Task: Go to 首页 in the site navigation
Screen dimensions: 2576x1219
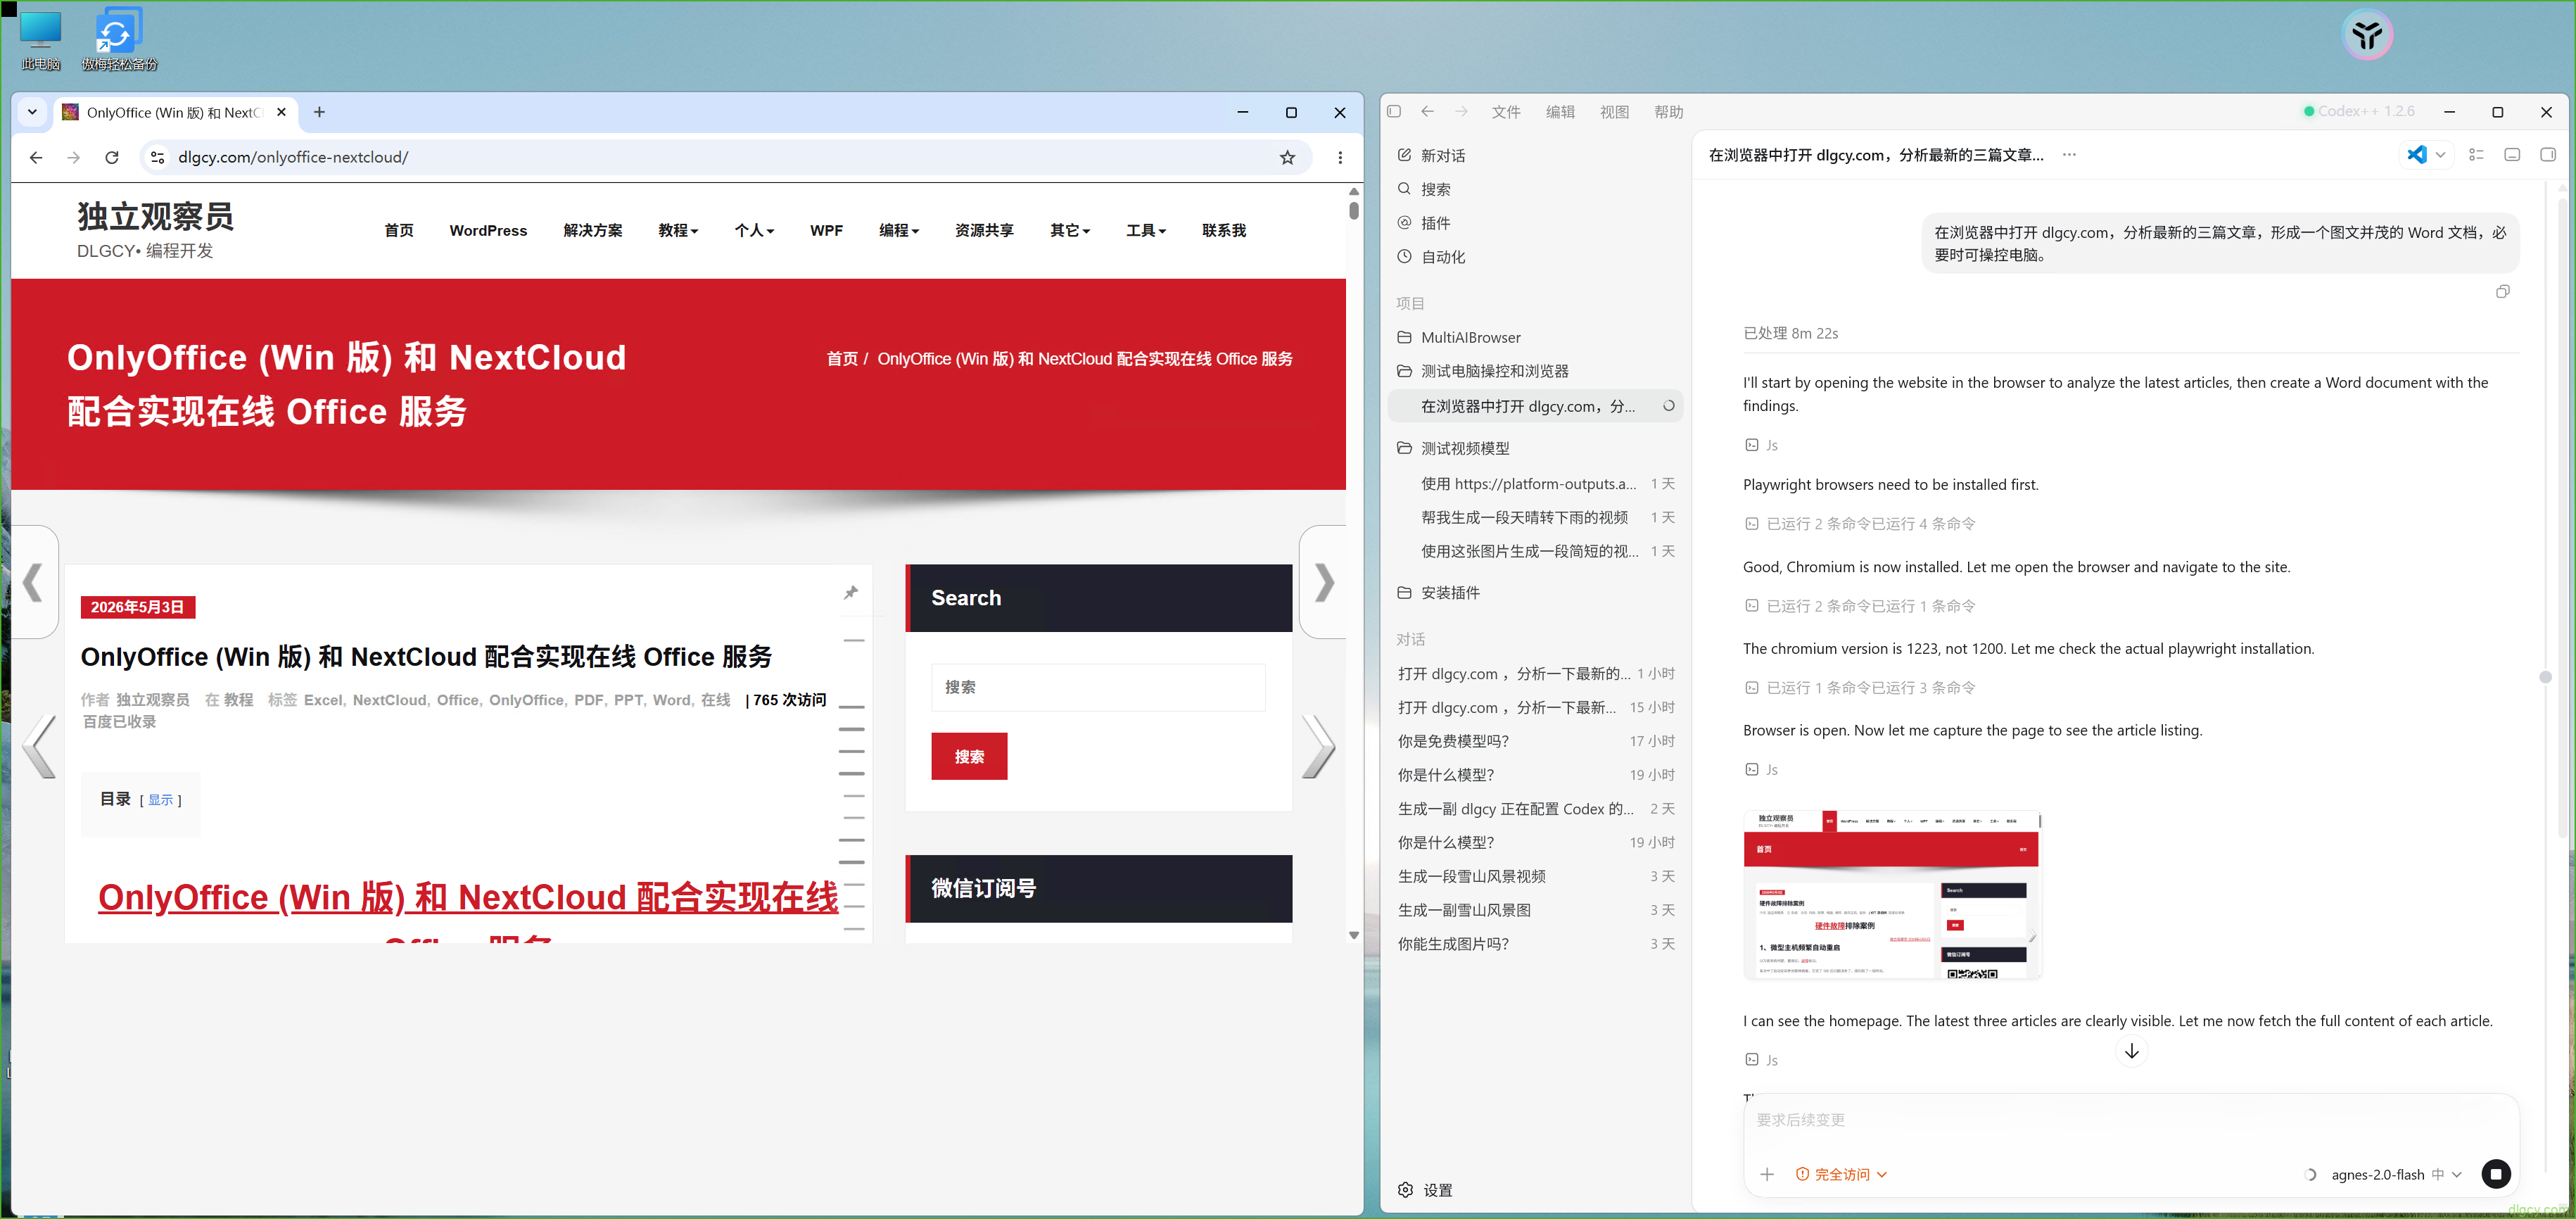Action: pyautogui.click(x=399, y=231)
